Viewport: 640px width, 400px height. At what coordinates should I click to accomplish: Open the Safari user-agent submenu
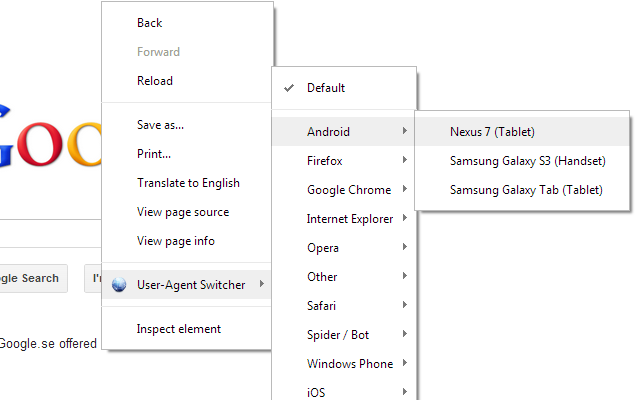point(322,306)
